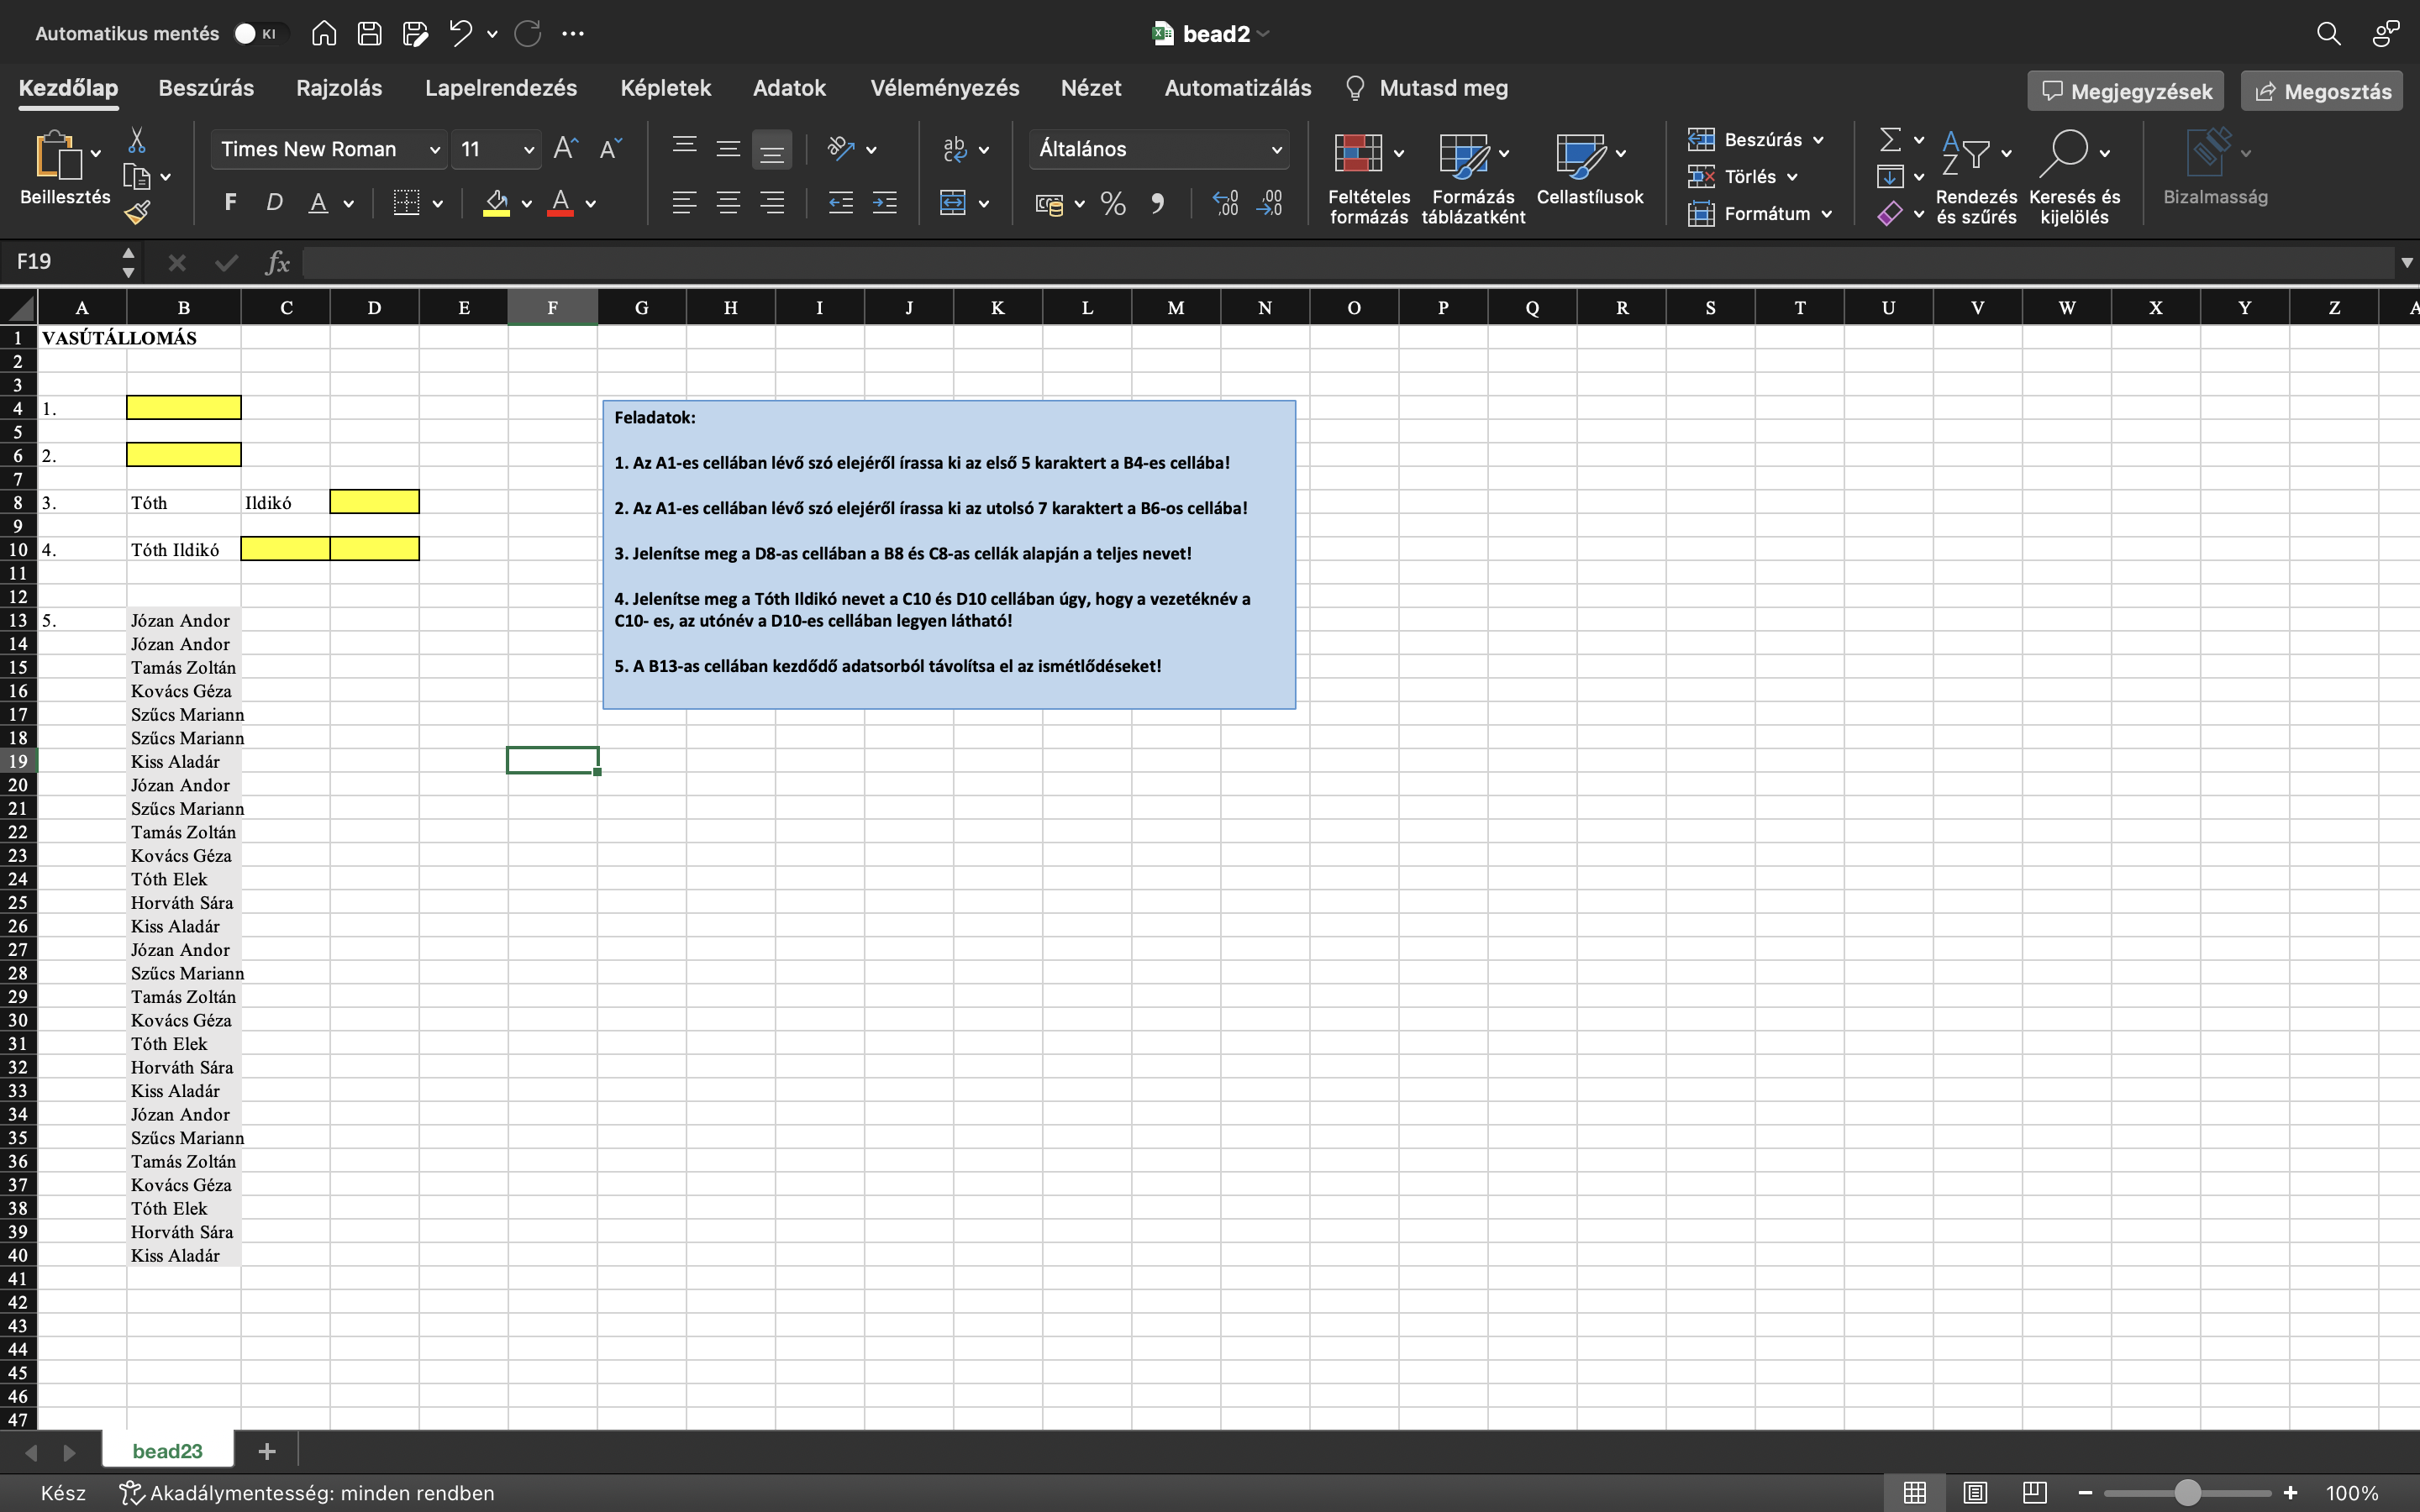Apply the red font color swatch

(x=561, y=203)
